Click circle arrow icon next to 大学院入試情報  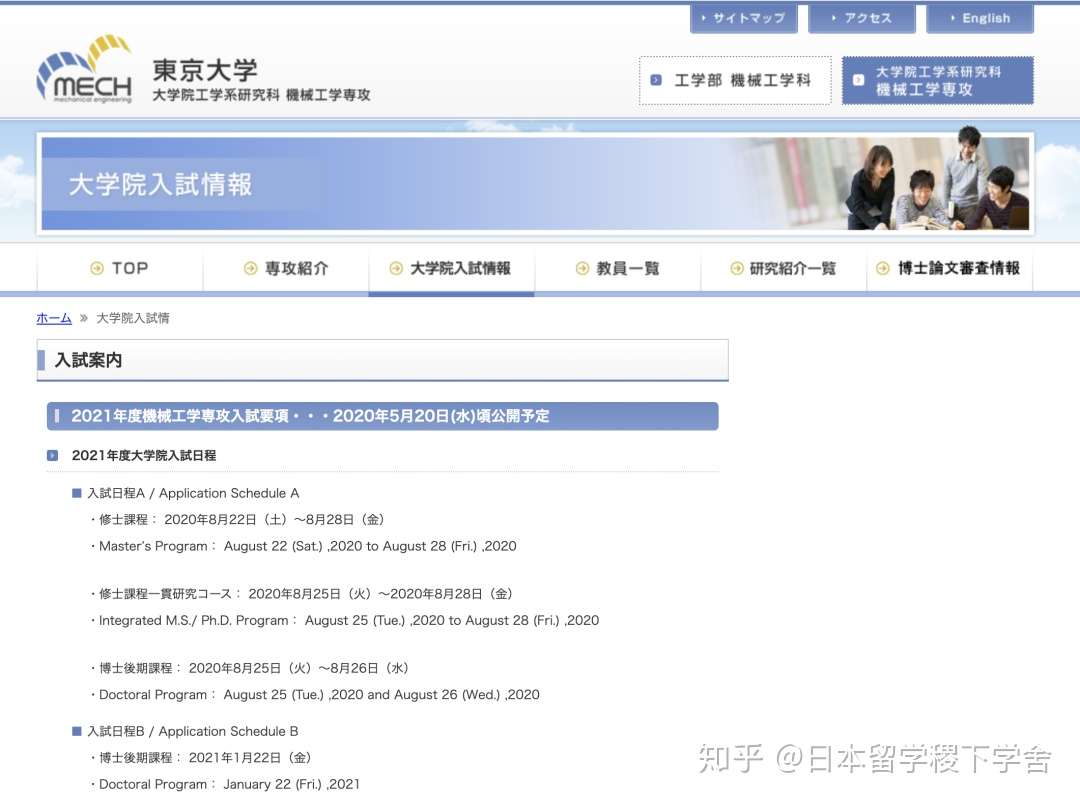tap(396, 269)
